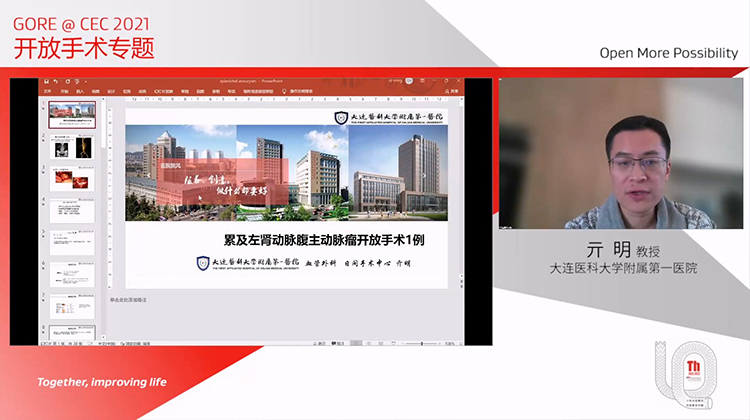Switch to the 审阅 (Review) ribbon tab
Viewport: 750px width, 420px height.
pos(185,91)
